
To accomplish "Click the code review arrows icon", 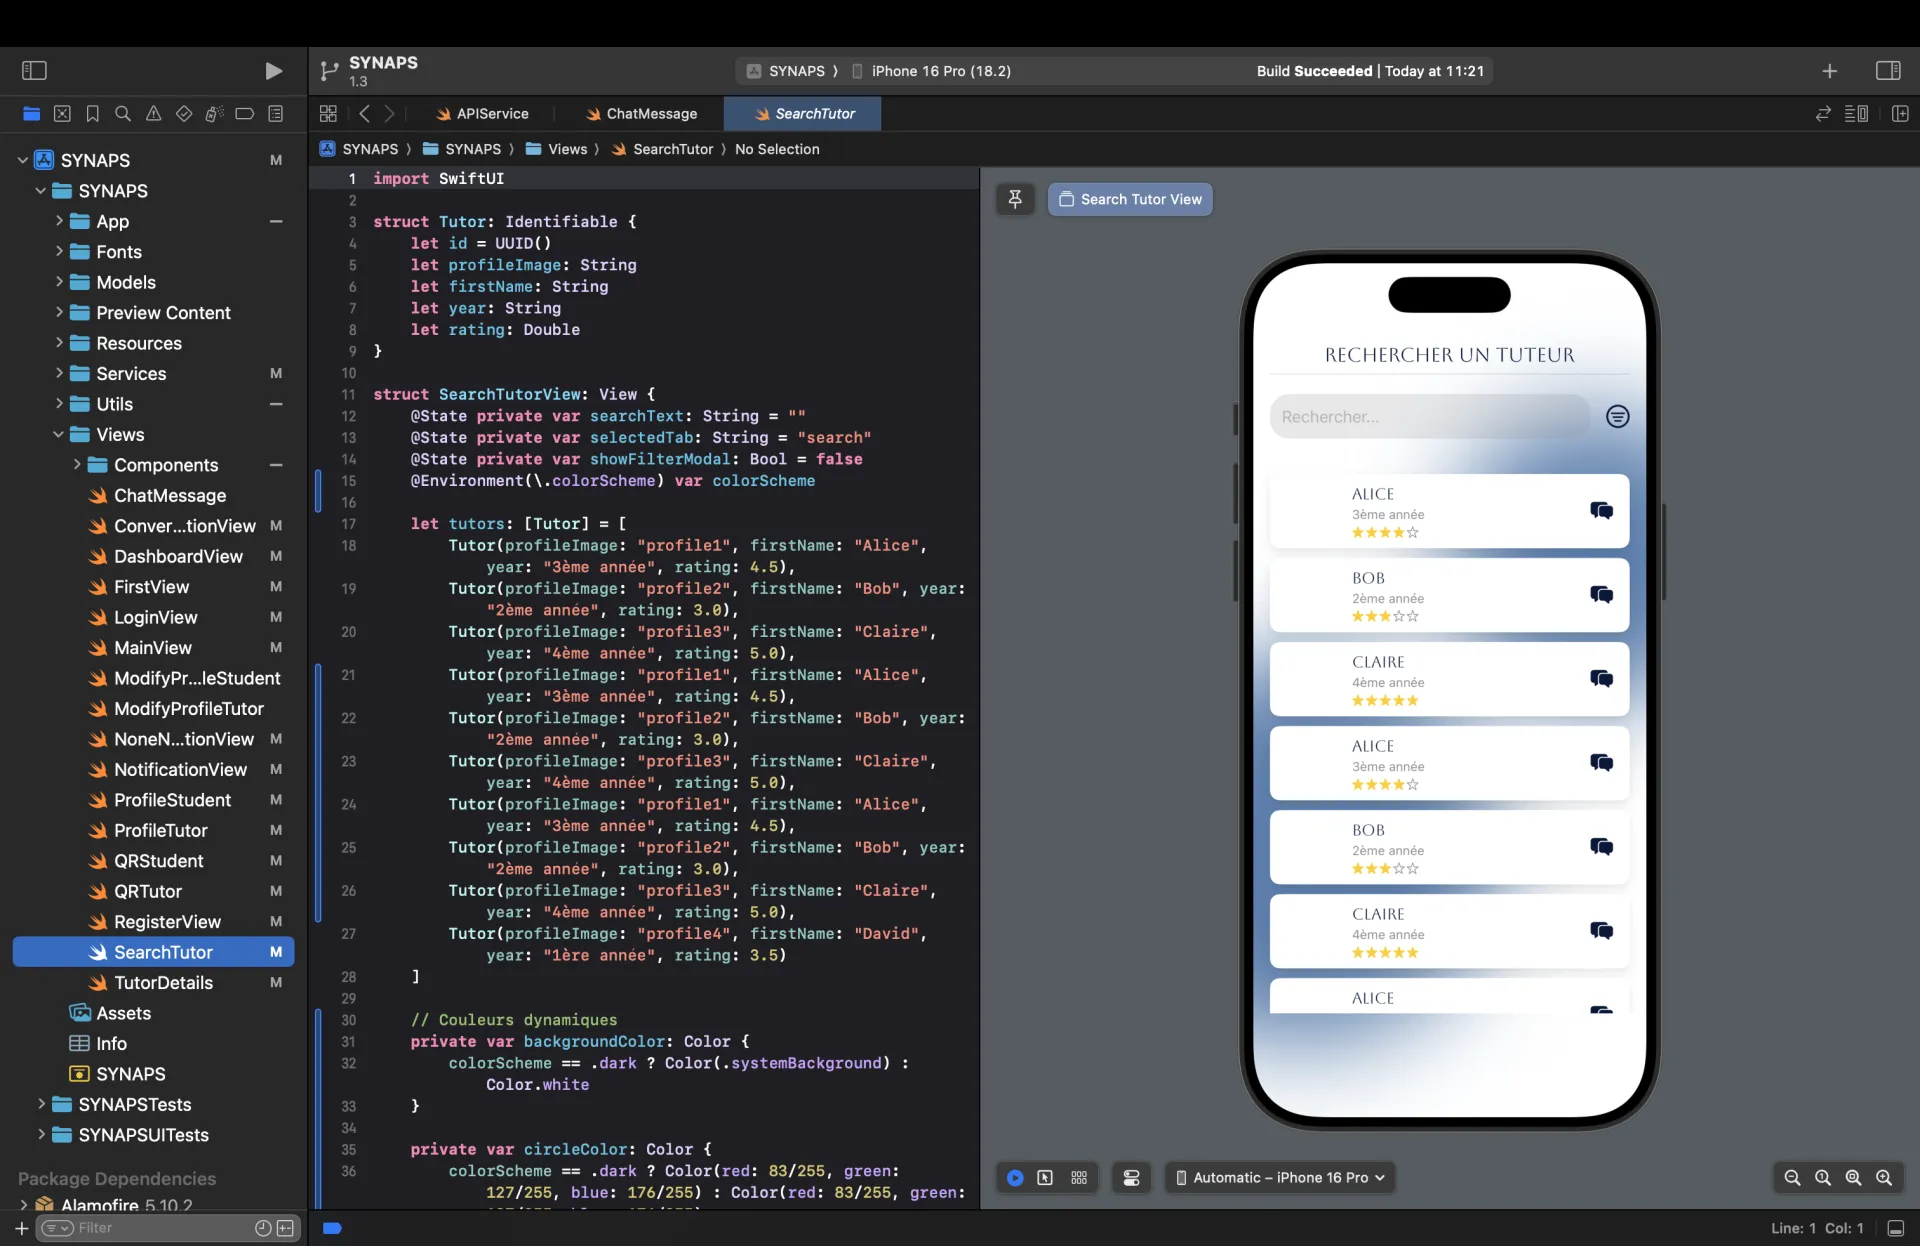I will point(1823,114).
